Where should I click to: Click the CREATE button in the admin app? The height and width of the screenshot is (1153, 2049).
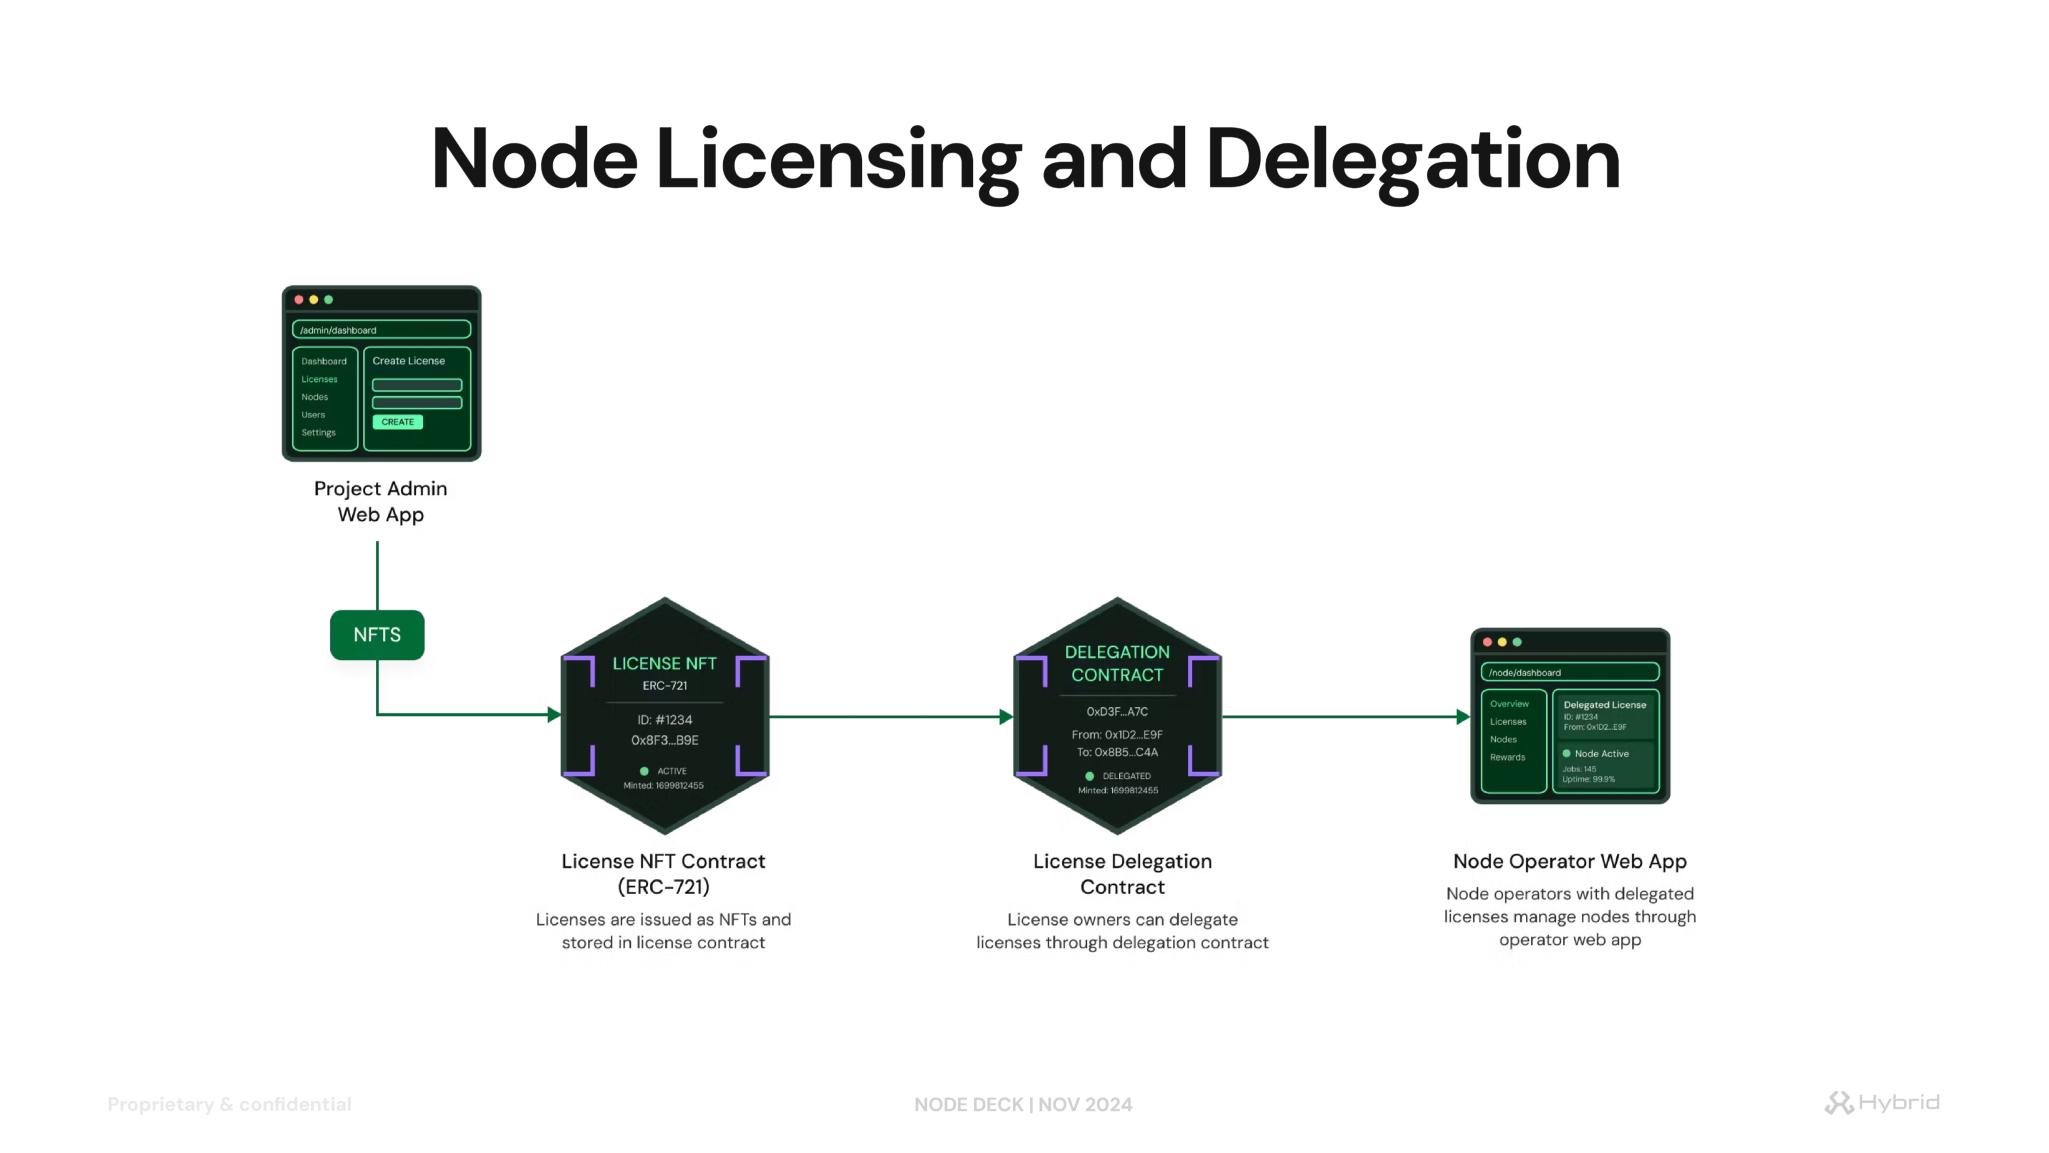pyautogui.click(x=398, y=422)
